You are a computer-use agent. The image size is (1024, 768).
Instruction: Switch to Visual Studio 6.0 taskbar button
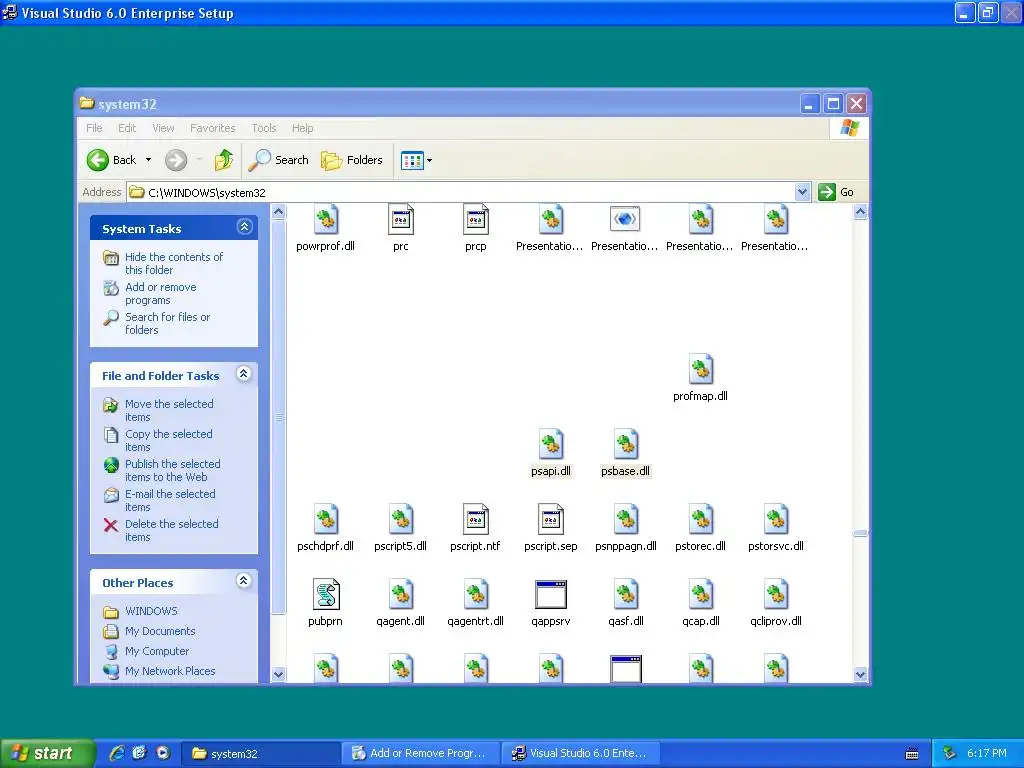(581, 753)
